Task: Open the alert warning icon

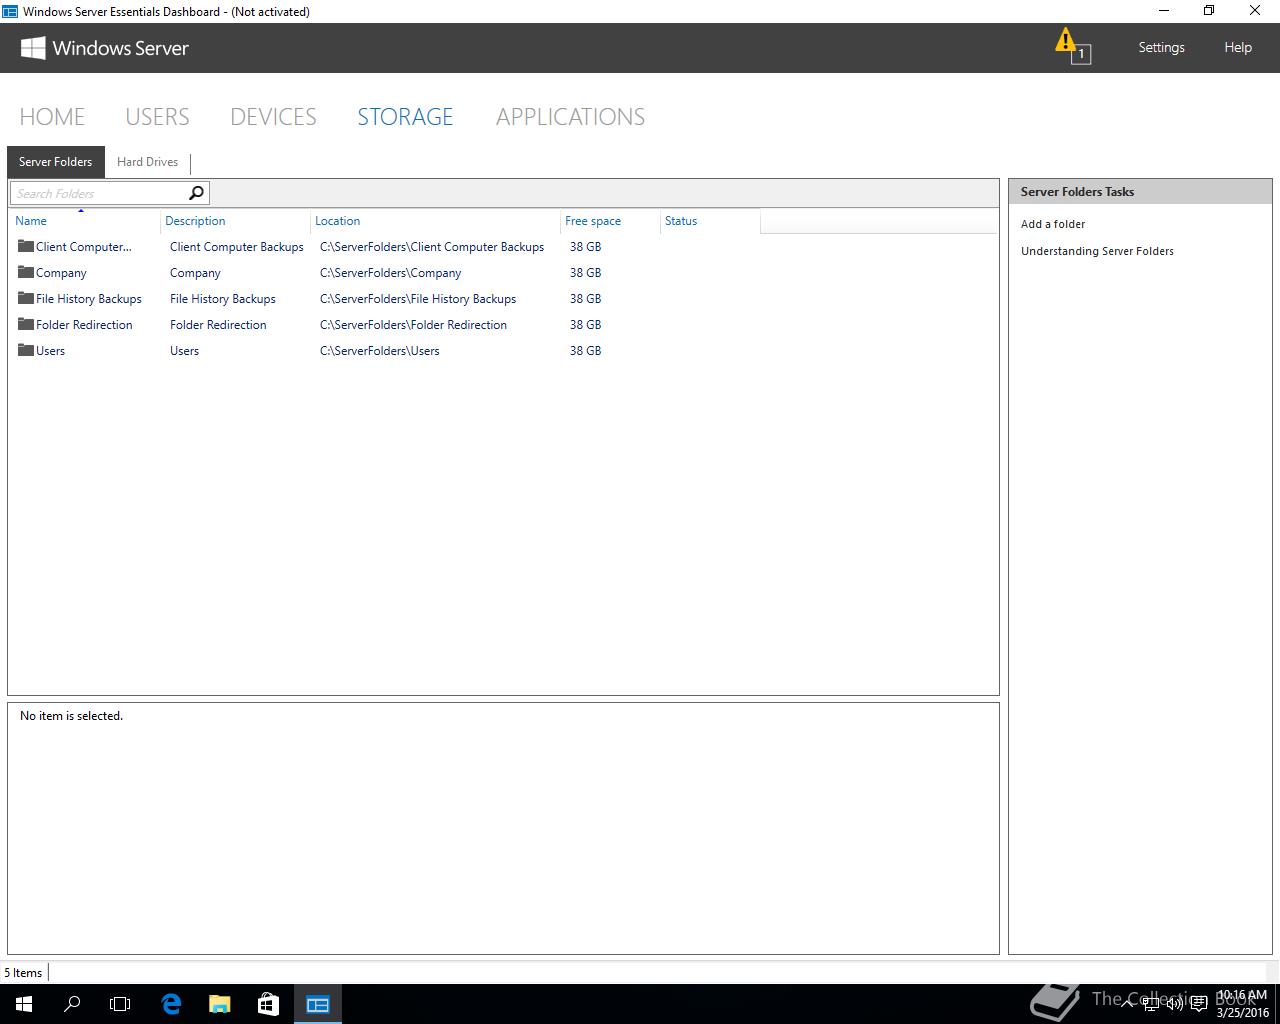Action: [1072, 46]
